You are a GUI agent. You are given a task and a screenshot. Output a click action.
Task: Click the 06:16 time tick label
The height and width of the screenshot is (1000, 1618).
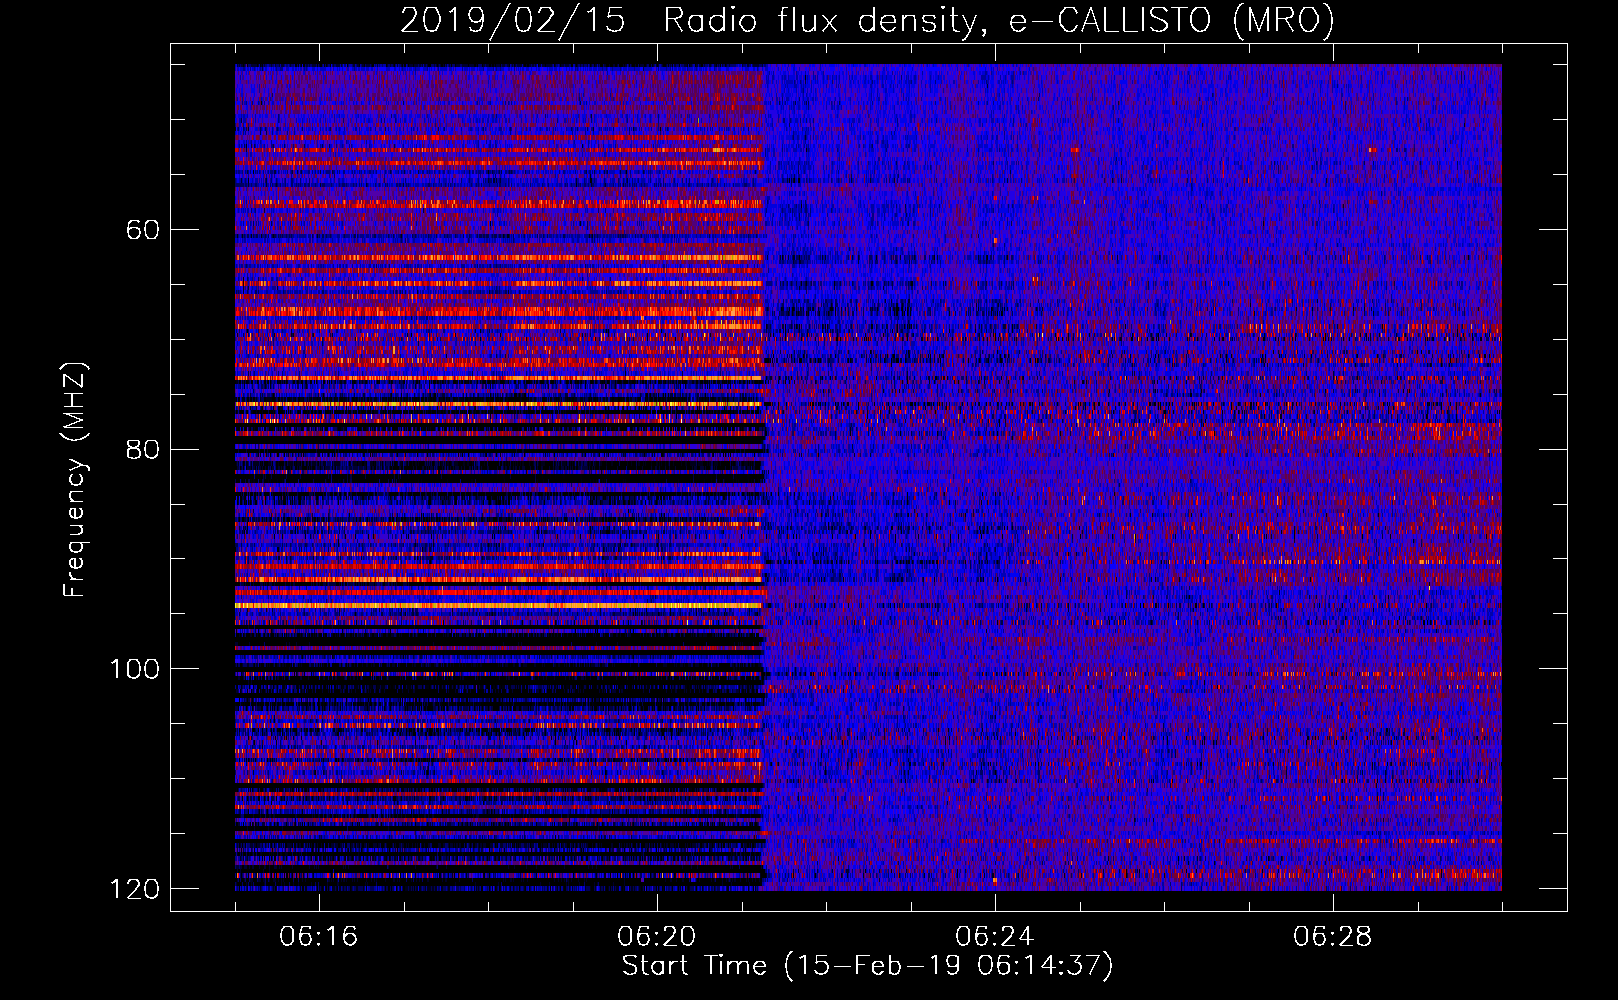pyautogui.click(x=319, y=937)
